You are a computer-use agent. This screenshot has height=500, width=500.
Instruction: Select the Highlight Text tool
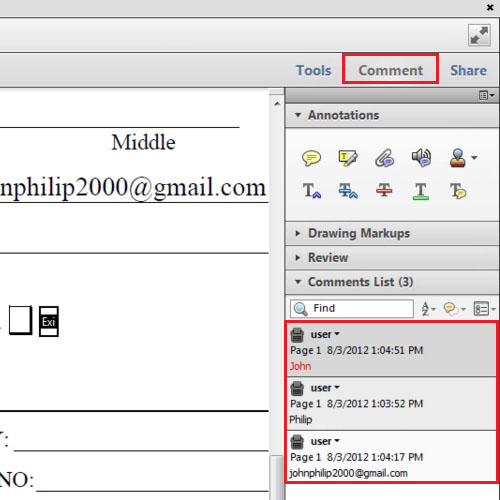(x=348, y=158)
